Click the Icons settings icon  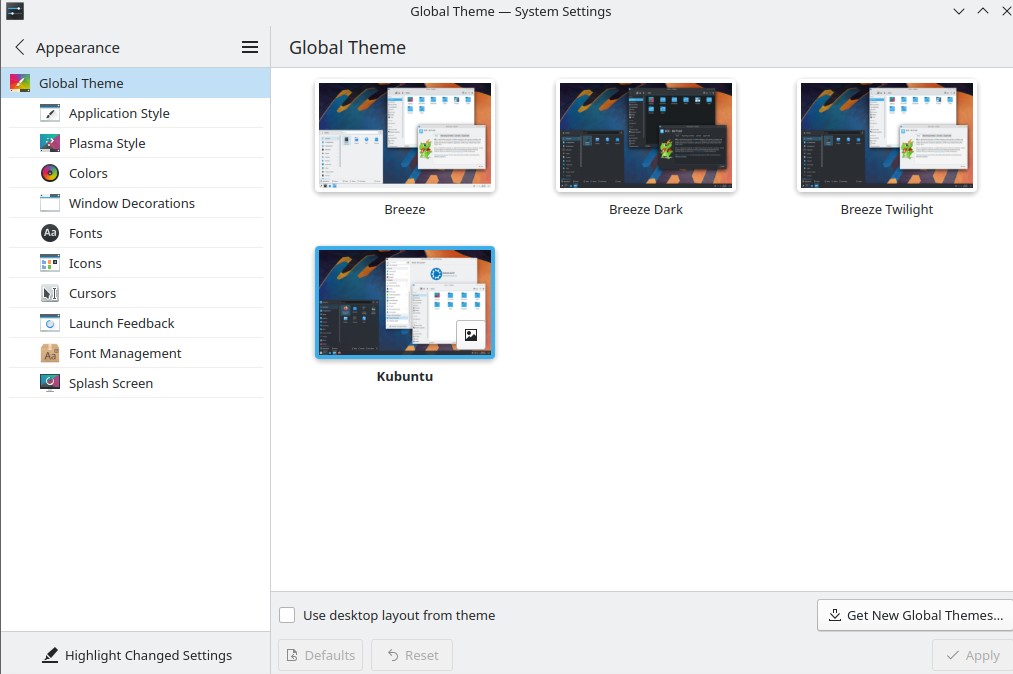(50, 263)
